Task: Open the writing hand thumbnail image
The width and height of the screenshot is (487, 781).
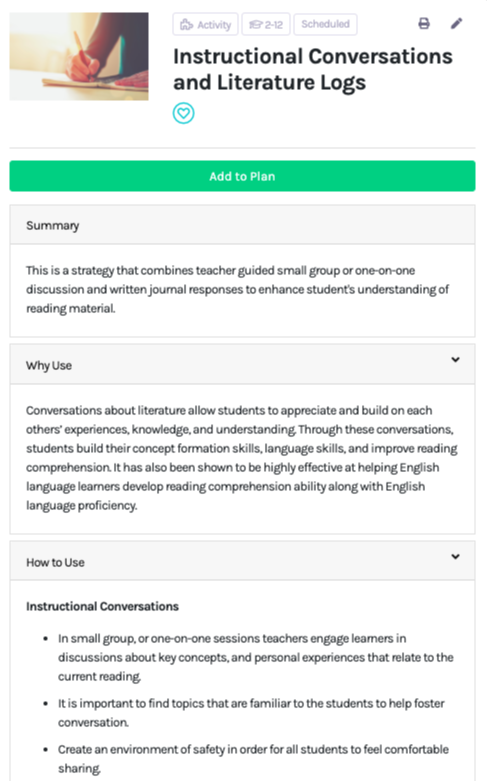Action: coord(79,56)
